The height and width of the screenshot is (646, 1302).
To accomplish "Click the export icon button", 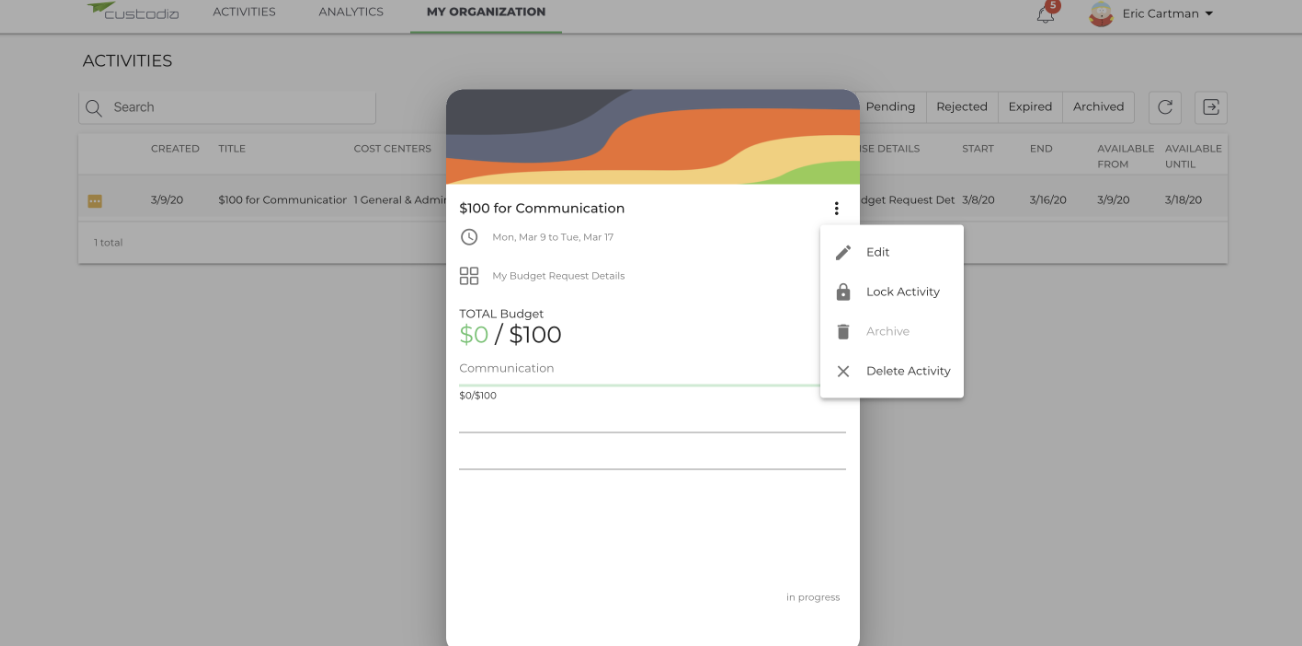I will [x=1211, y=107].
